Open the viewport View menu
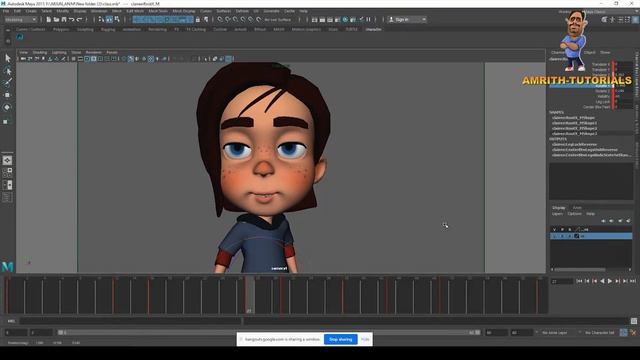The height and width of the screenshot is (360, 640). 24,52
